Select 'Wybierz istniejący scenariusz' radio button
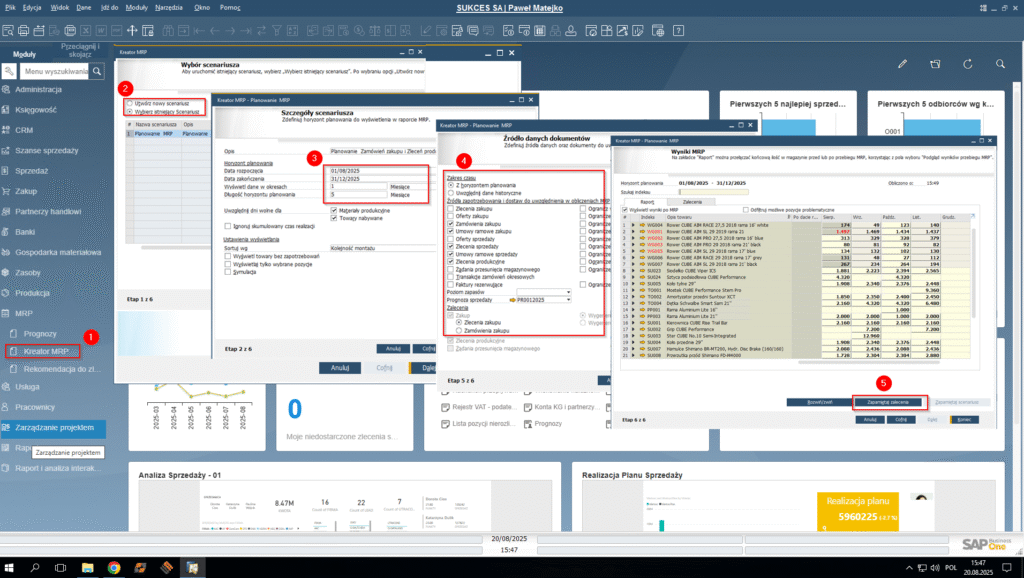Screen dimensions: 1024x578 coord(129,112)
